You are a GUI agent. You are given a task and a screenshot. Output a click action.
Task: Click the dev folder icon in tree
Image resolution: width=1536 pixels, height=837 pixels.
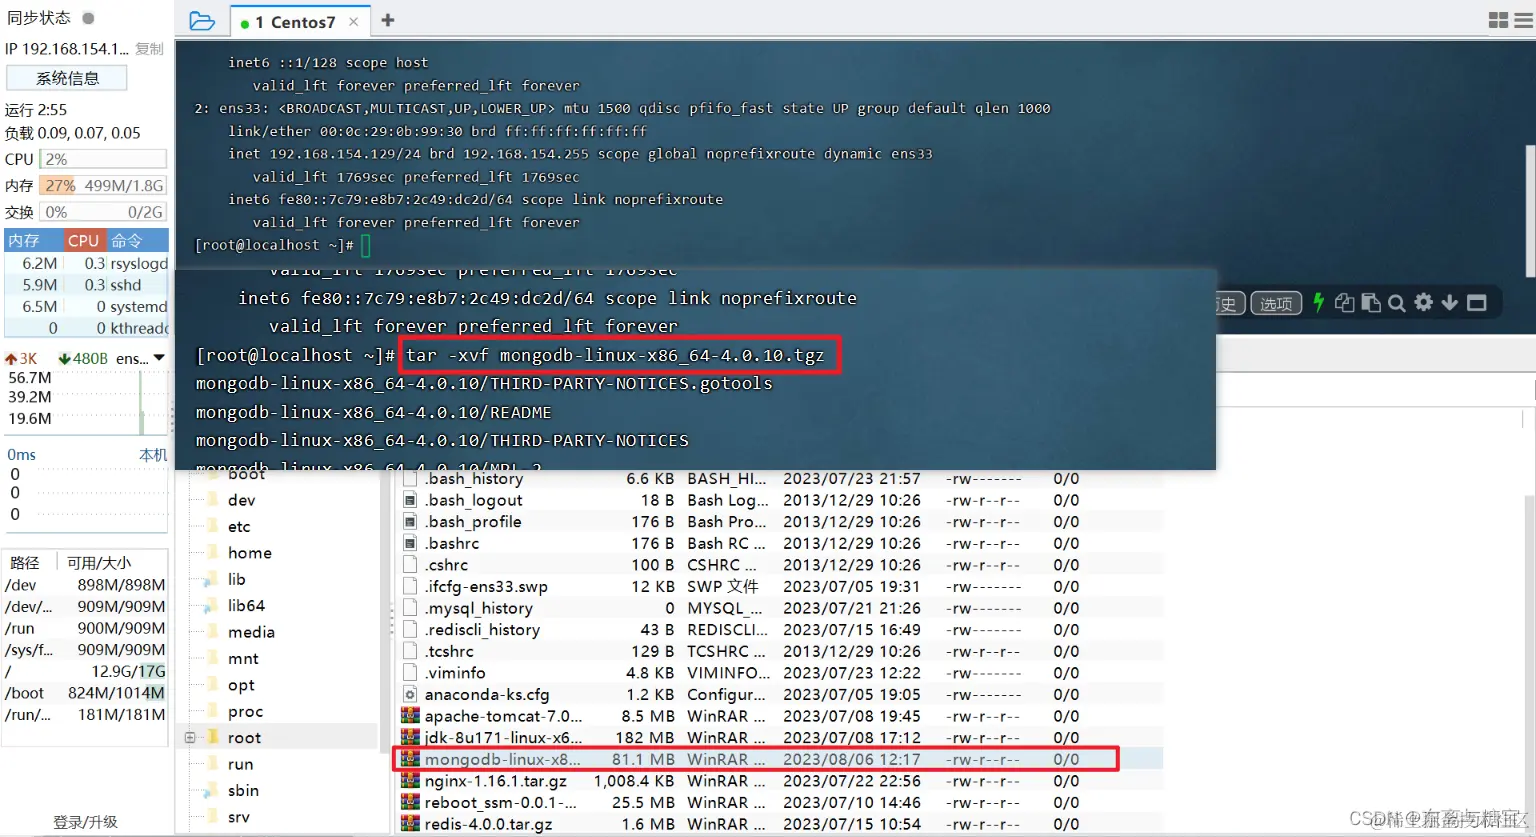(212, 500)
